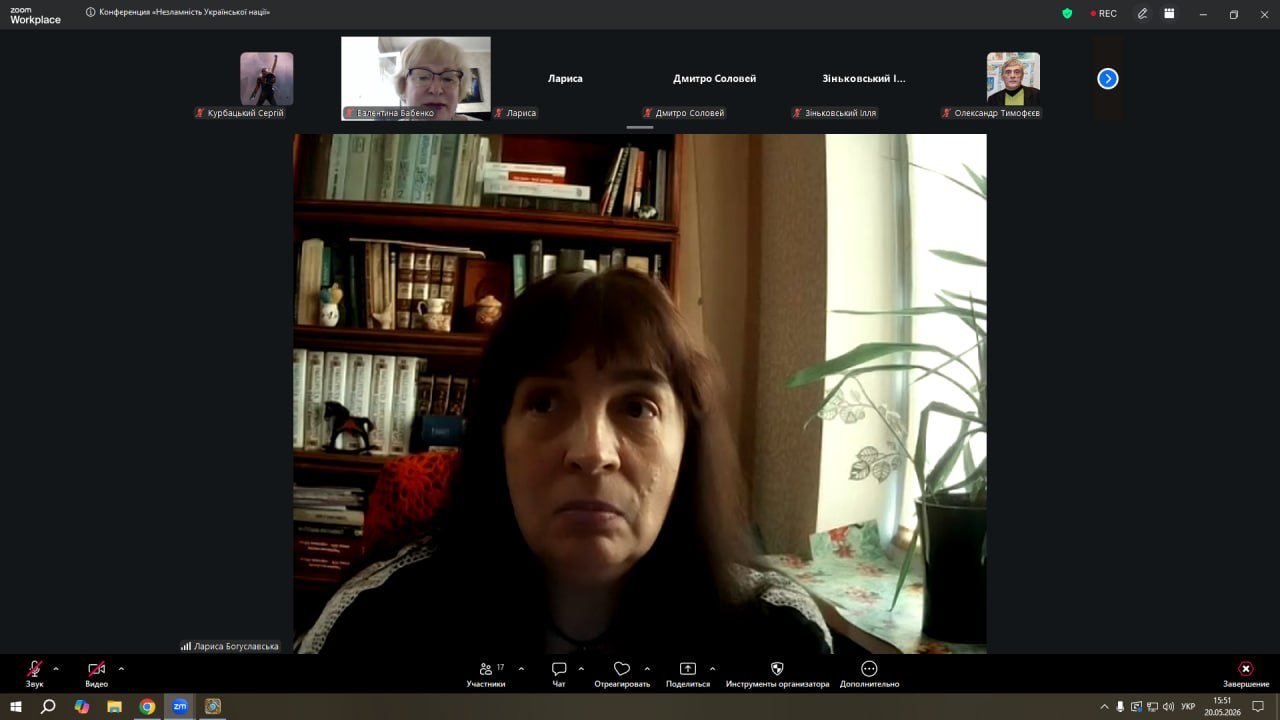Open the Windows notification center
Screen dimensions: 1280x720
(1258, 707)
